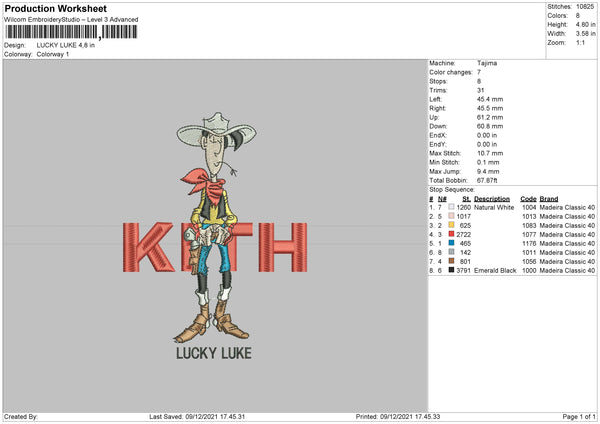The height and width of the screenshot is (424, 600).
Task: Click the 'Created By:' footer label
Action: click(21, 417)
